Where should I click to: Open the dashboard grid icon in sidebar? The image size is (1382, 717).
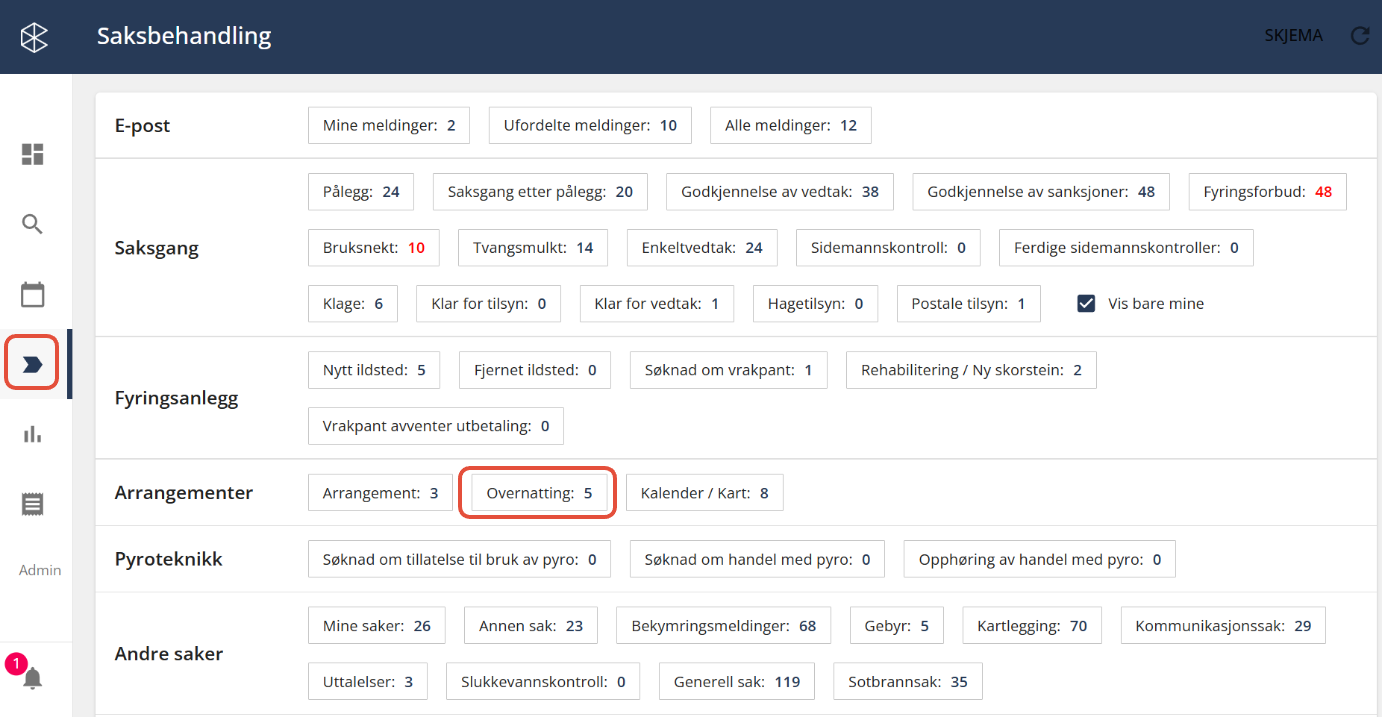[x=33, y=154]
